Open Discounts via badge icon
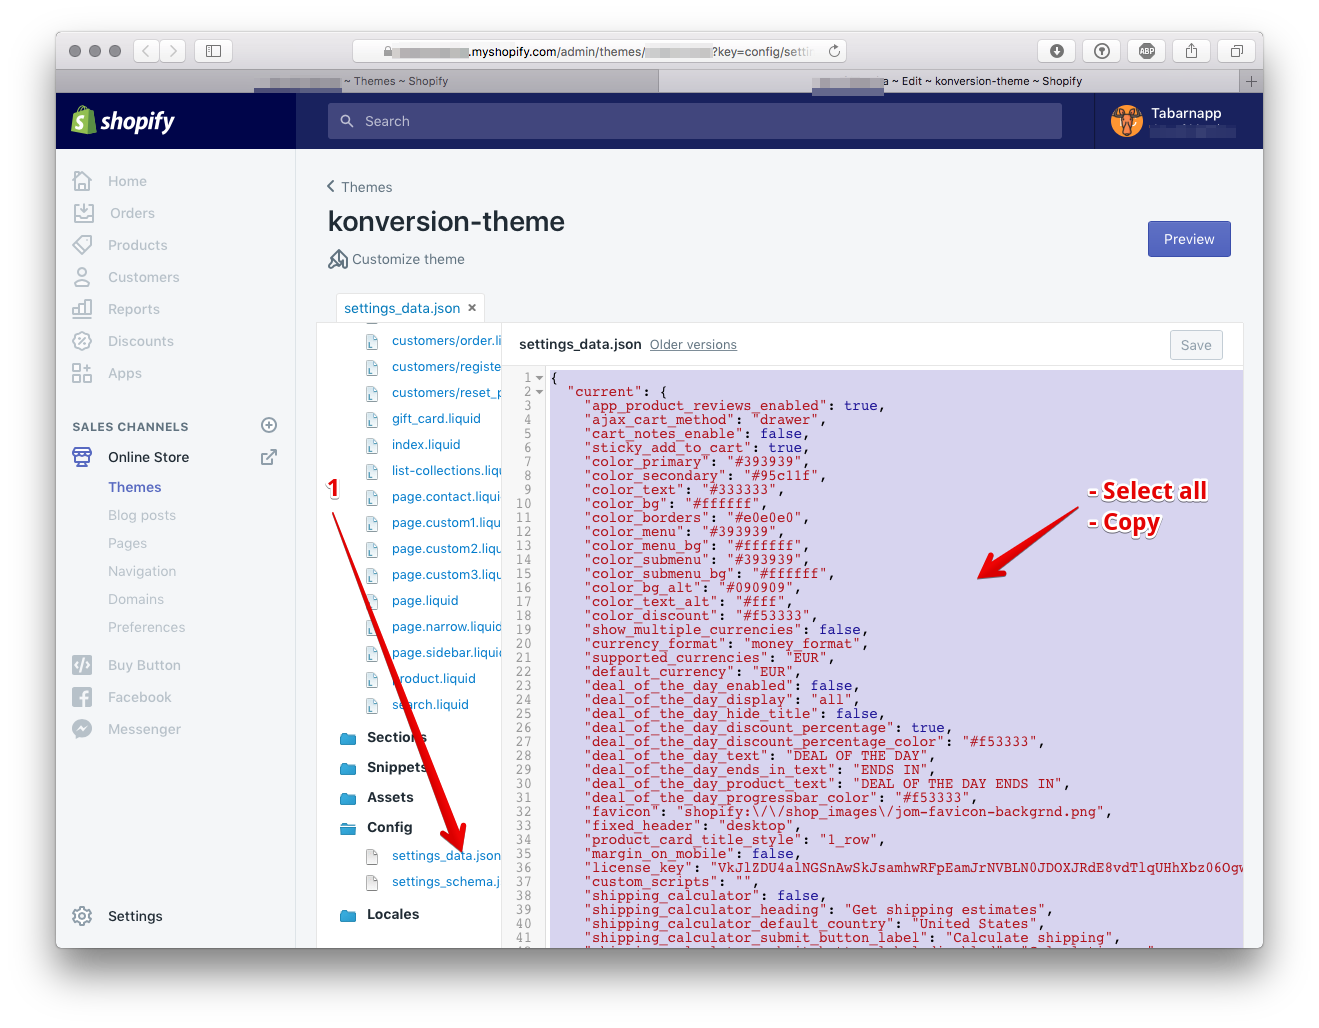Screen dimensions: 1319x1028 (82, 341)
